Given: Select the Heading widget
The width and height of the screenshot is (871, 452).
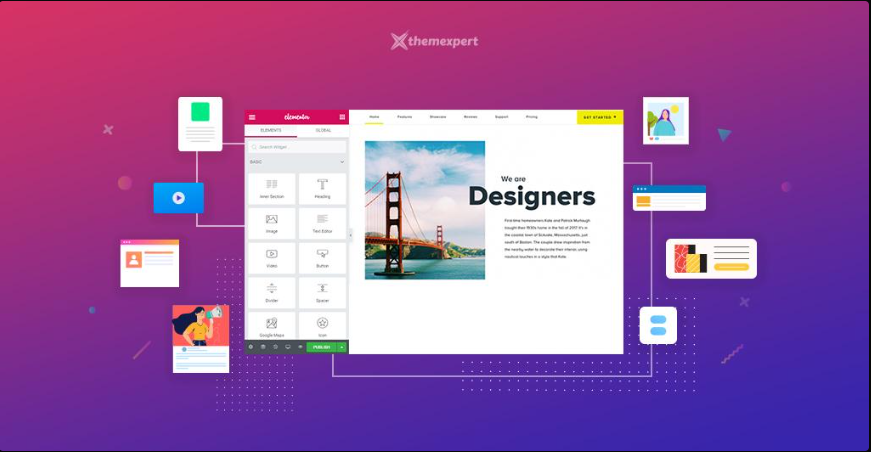Looking at the screenshot, I should pyautogui.click(x=322, y=188).
